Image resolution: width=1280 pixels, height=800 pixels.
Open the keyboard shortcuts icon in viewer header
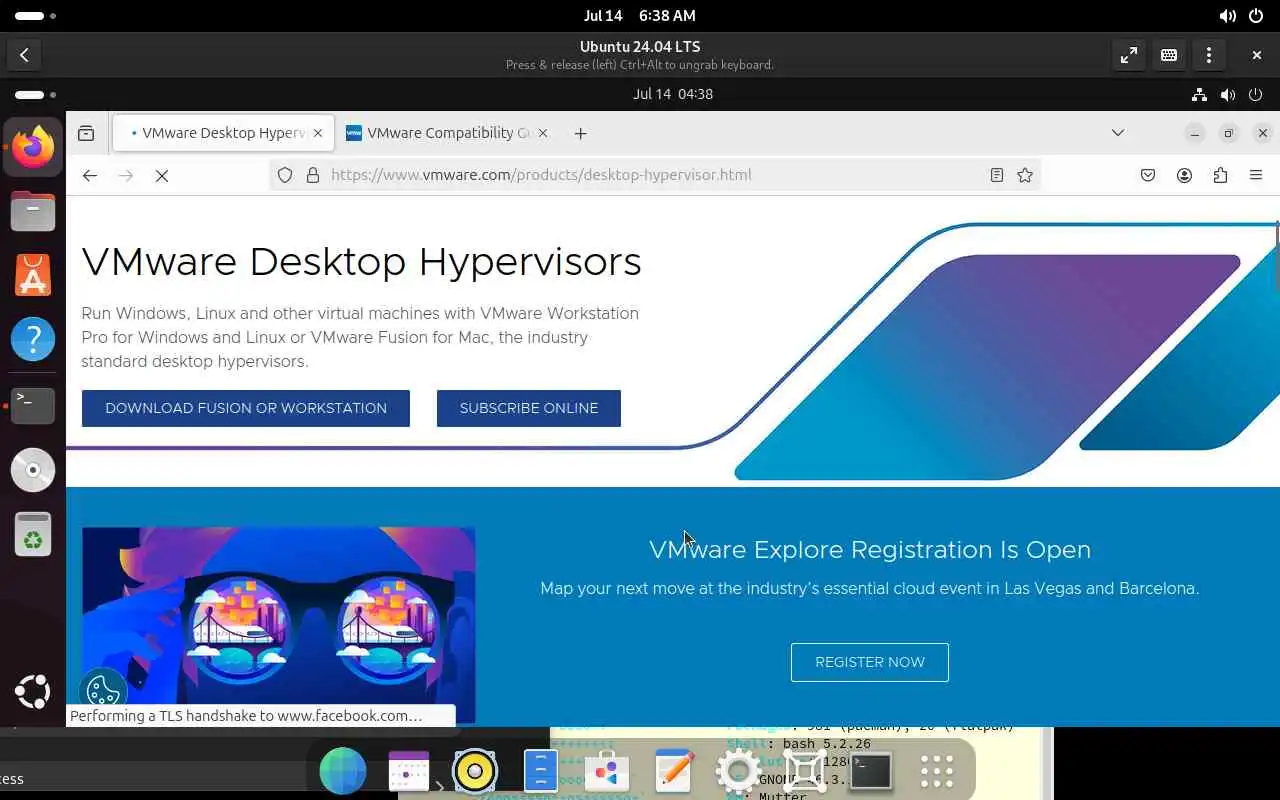pyautogui.click(x=1169, y=55)
